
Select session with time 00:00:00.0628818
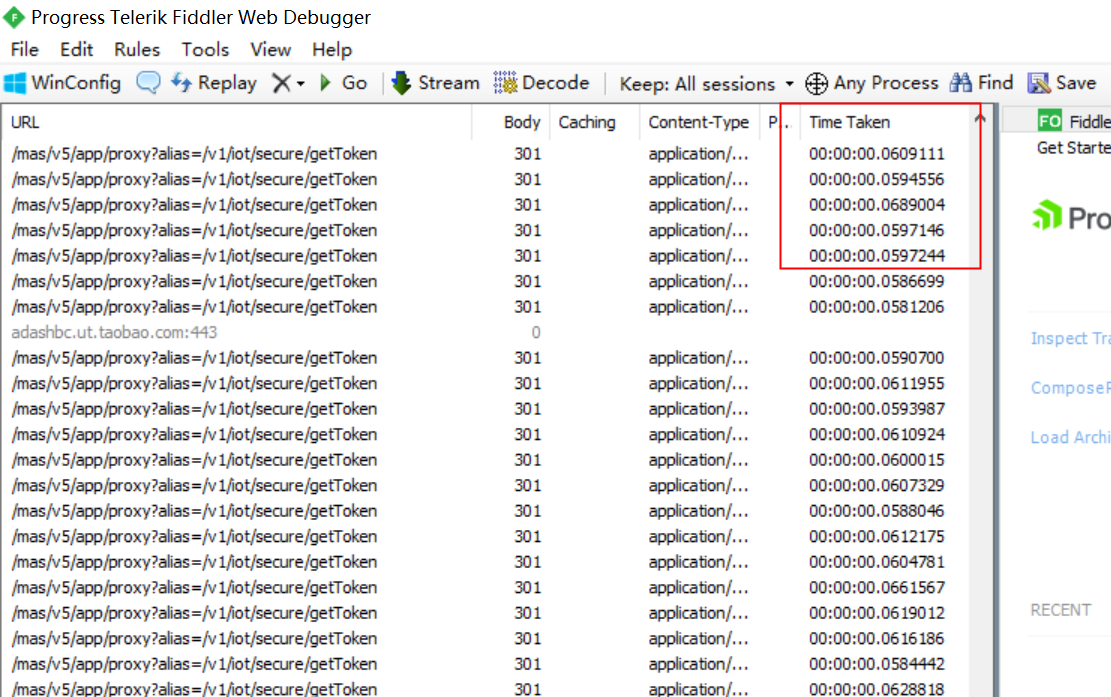pyautogui.click(x=485, y=688)
